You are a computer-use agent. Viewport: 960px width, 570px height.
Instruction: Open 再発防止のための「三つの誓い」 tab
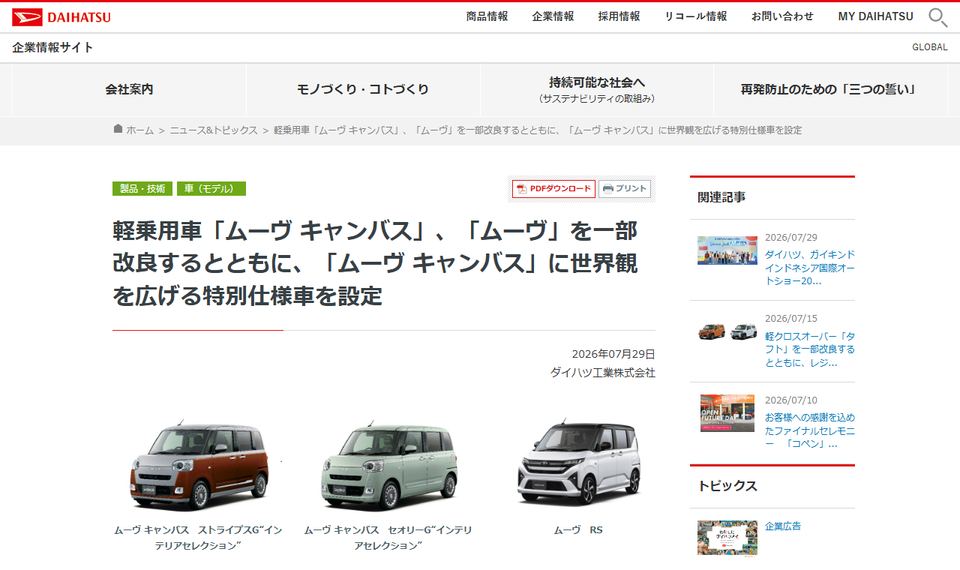click(830, 89)
